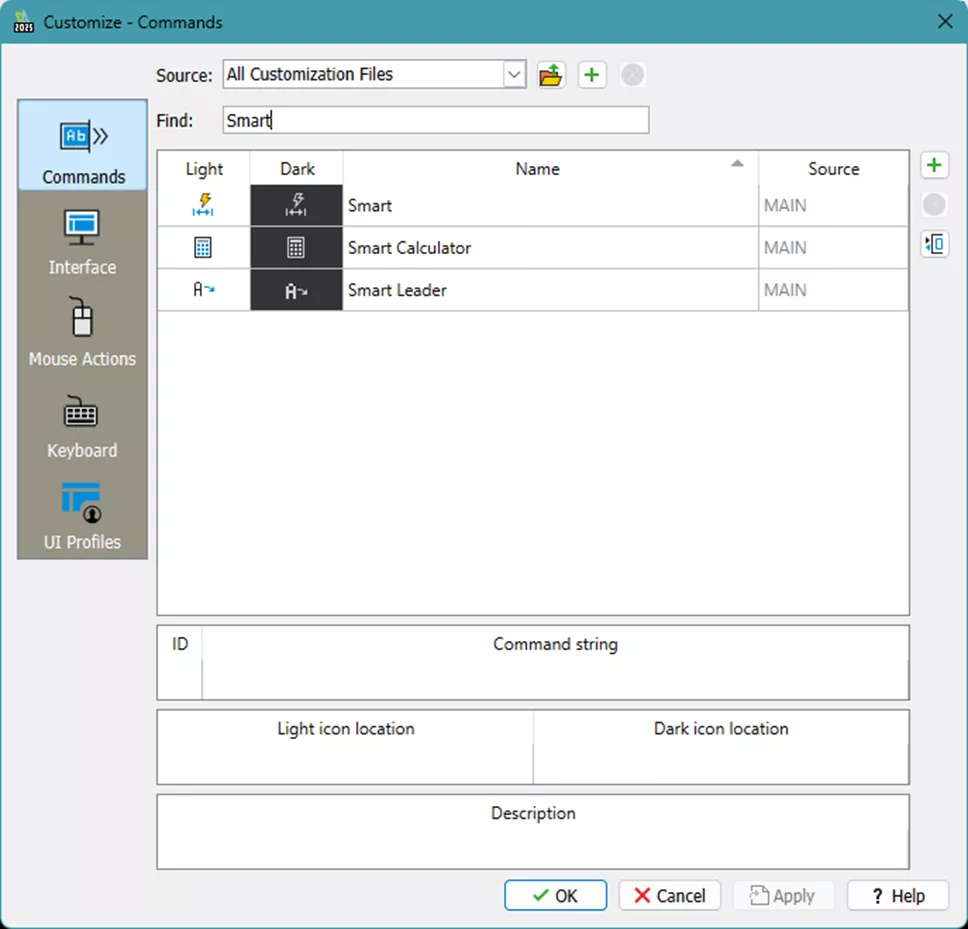Viewport: 968px width, 929px height.
Task: Click green plus right of command table
Action: click(934, 166)
